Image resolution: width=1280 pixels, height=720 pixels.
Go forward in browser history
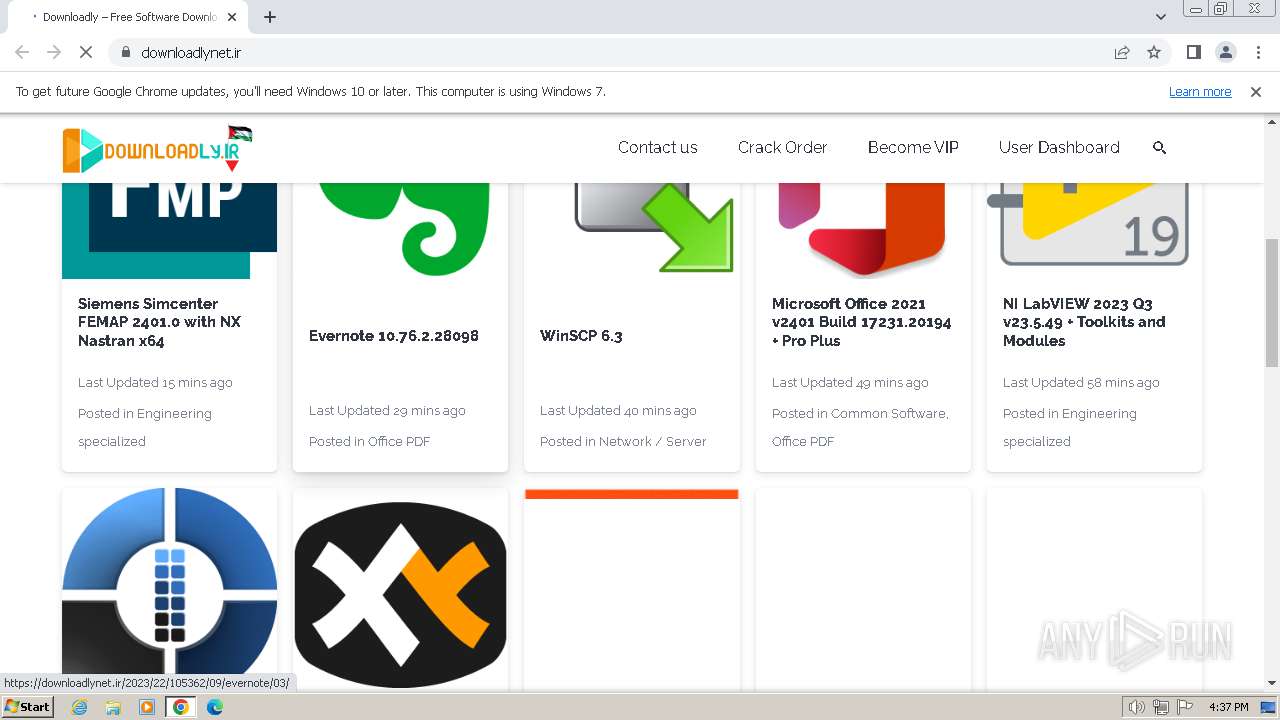pyautogui.click(x=54, y=52)
